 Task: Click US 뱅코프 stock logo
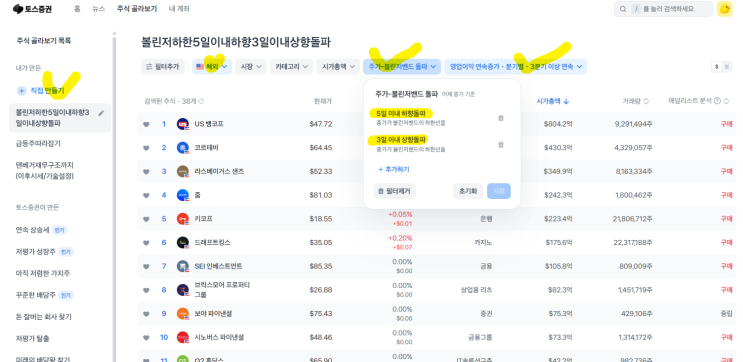point(183,124)
